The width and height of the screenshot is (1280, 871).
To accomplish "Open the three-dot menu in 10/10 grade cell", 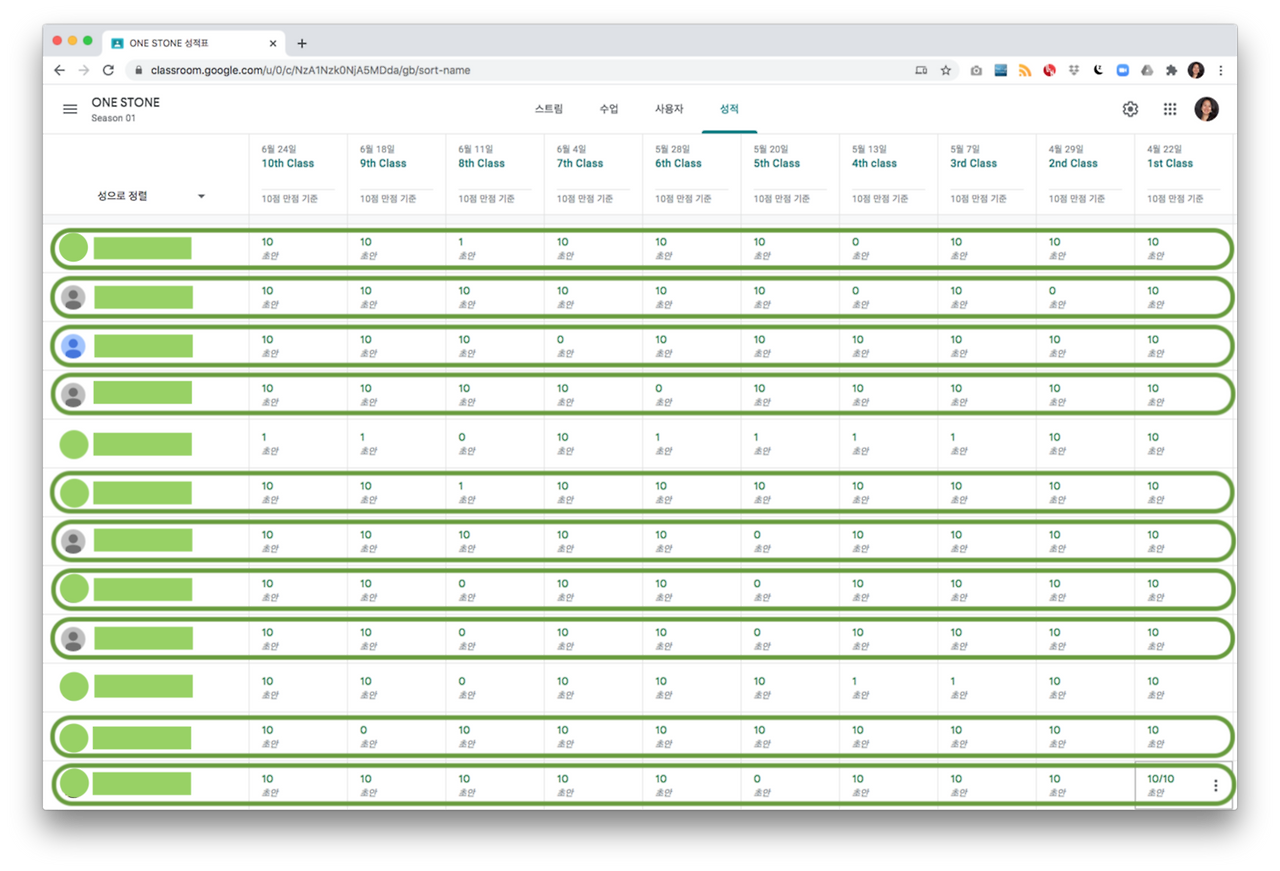I will click(1216, 786).
